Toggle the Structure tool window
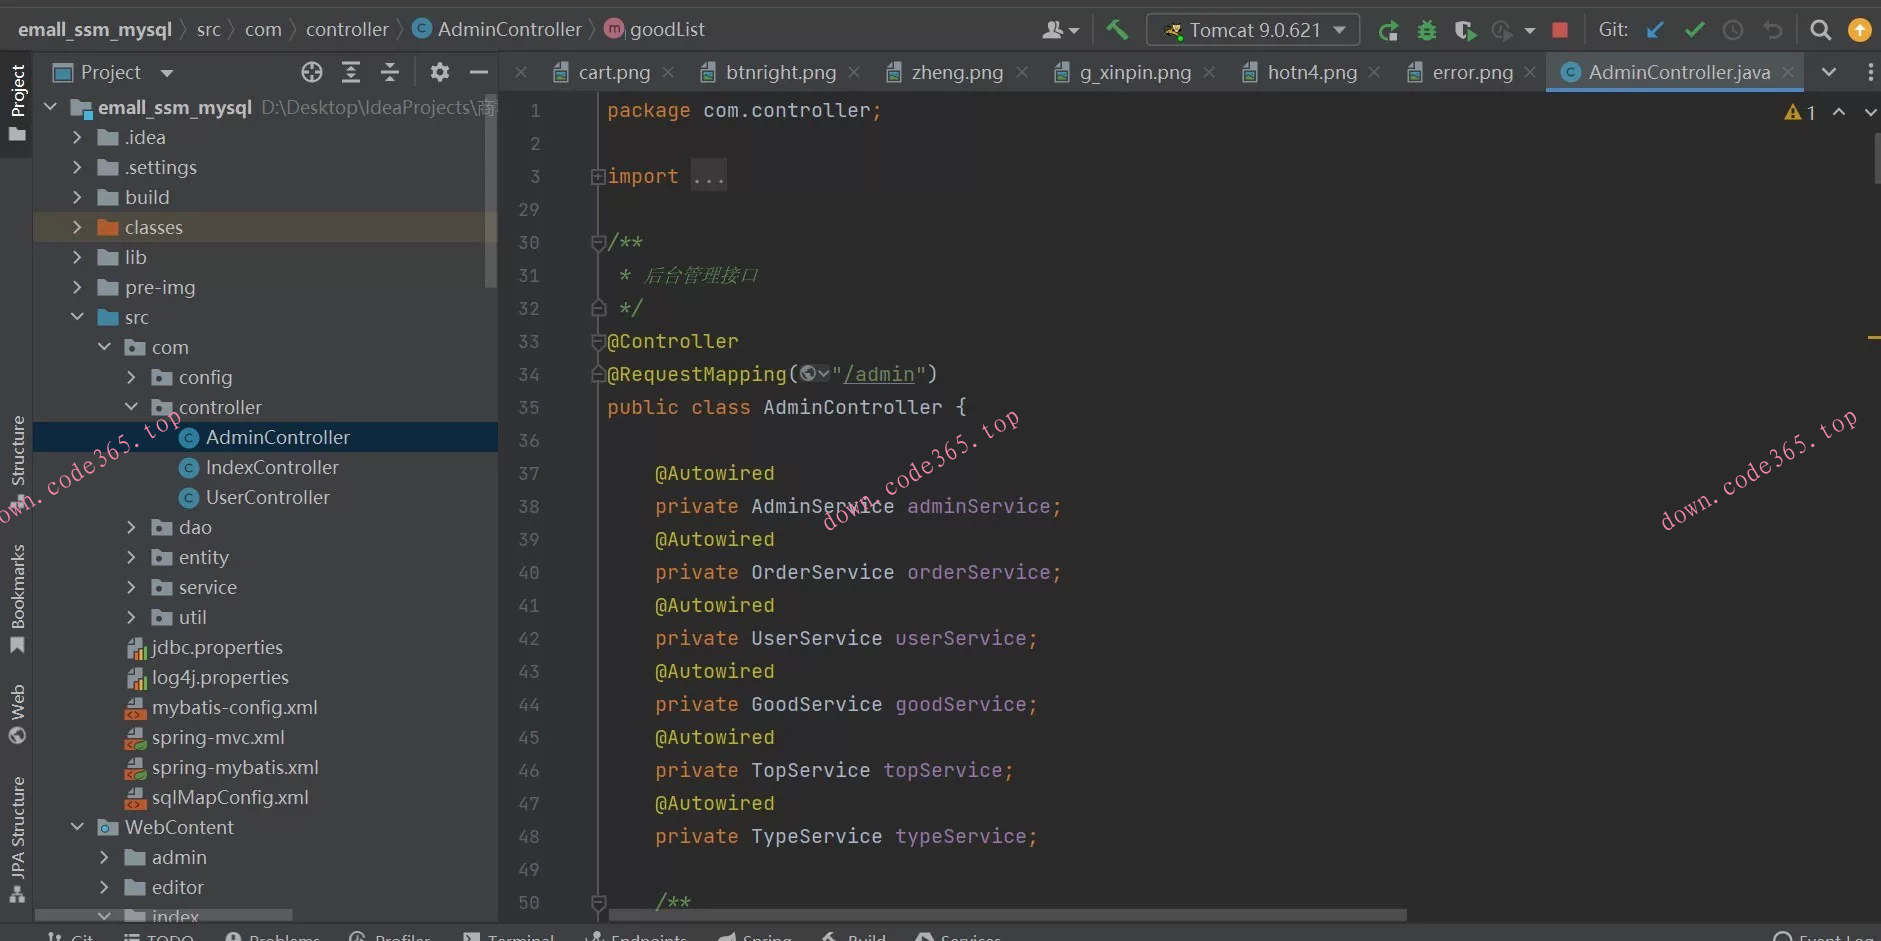 tap(17, 452)
